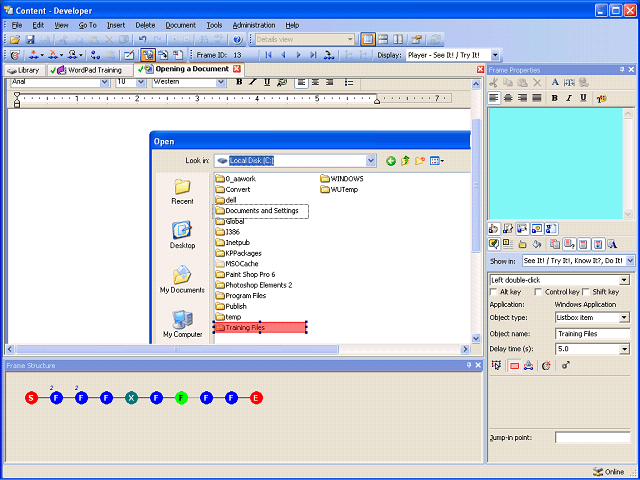Open the File menu
640x480 pixels.
(x=17, y=25)
